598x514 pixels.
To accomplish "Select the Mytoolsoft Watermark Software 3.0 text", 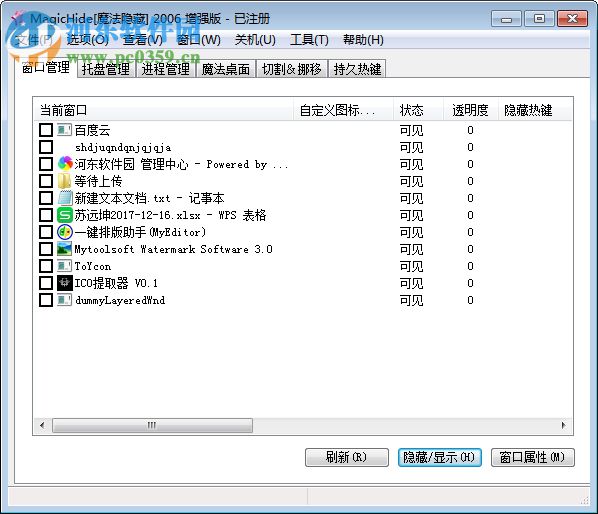I will point(174,249).
